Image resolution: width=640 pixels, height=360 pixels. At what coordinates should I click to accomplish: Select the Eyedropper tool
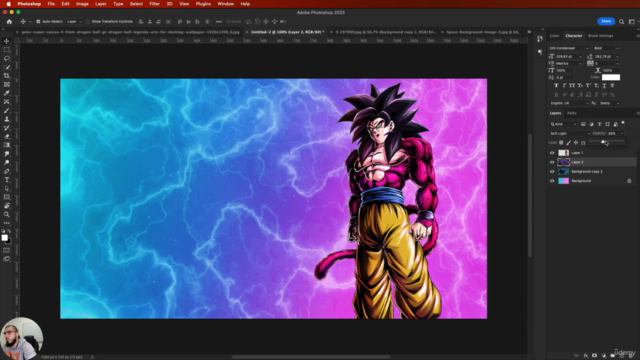[7, 93]
